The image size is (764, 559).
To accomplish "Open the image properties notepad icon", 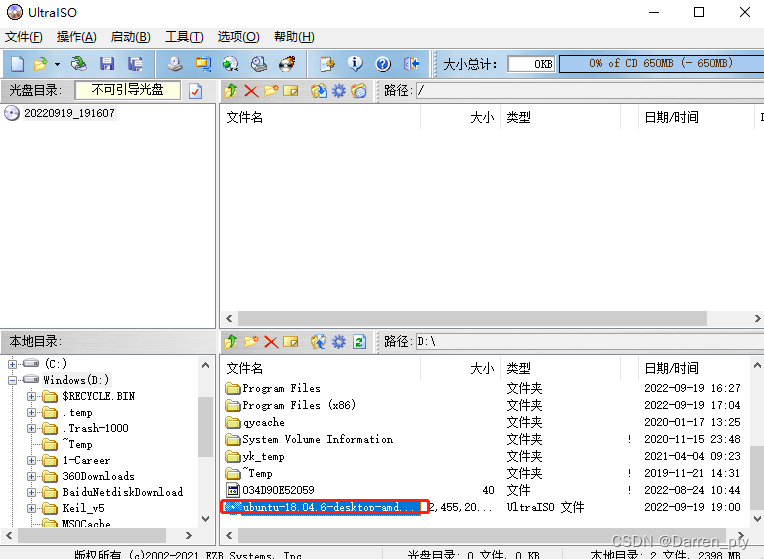I will pos(327,64).
